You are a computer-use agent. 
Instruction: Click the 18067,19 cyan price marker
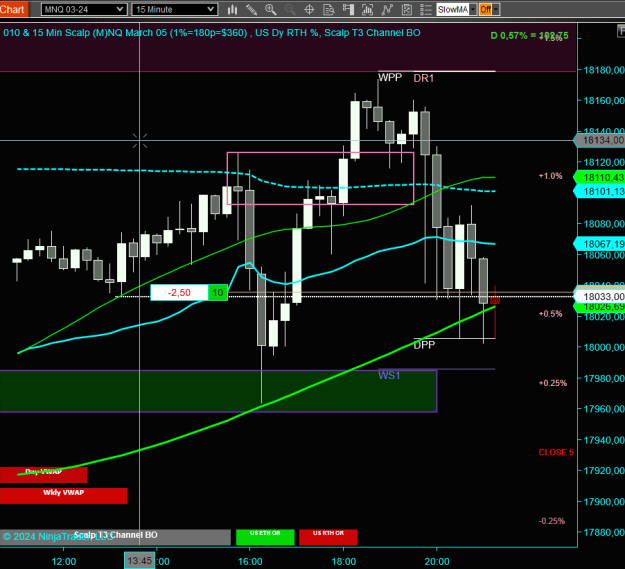599,243
